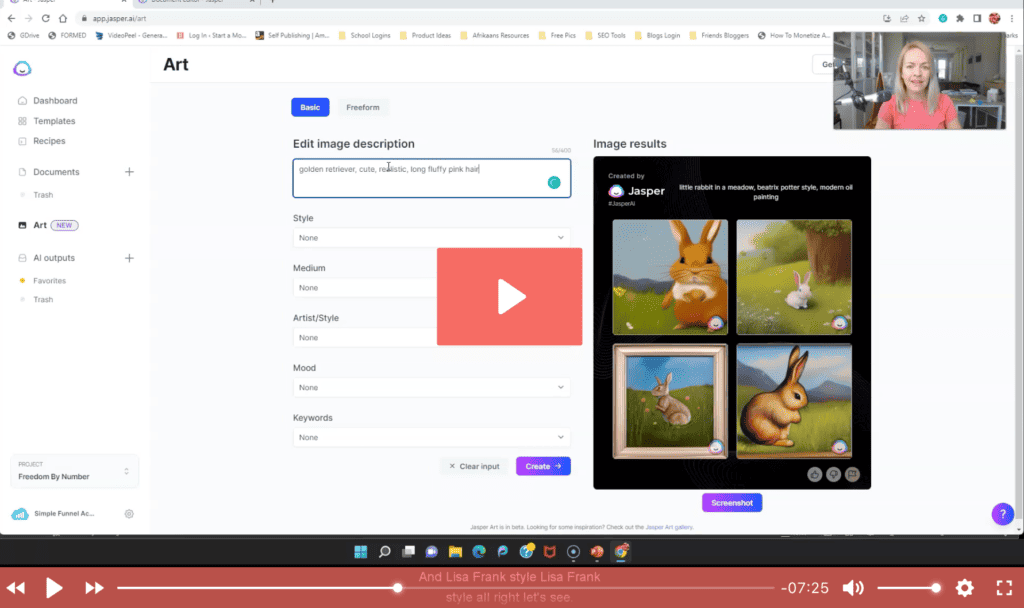Click the video progress bar handle
The height and width of the screenshot is (608, 1024).
click(397, 588)
